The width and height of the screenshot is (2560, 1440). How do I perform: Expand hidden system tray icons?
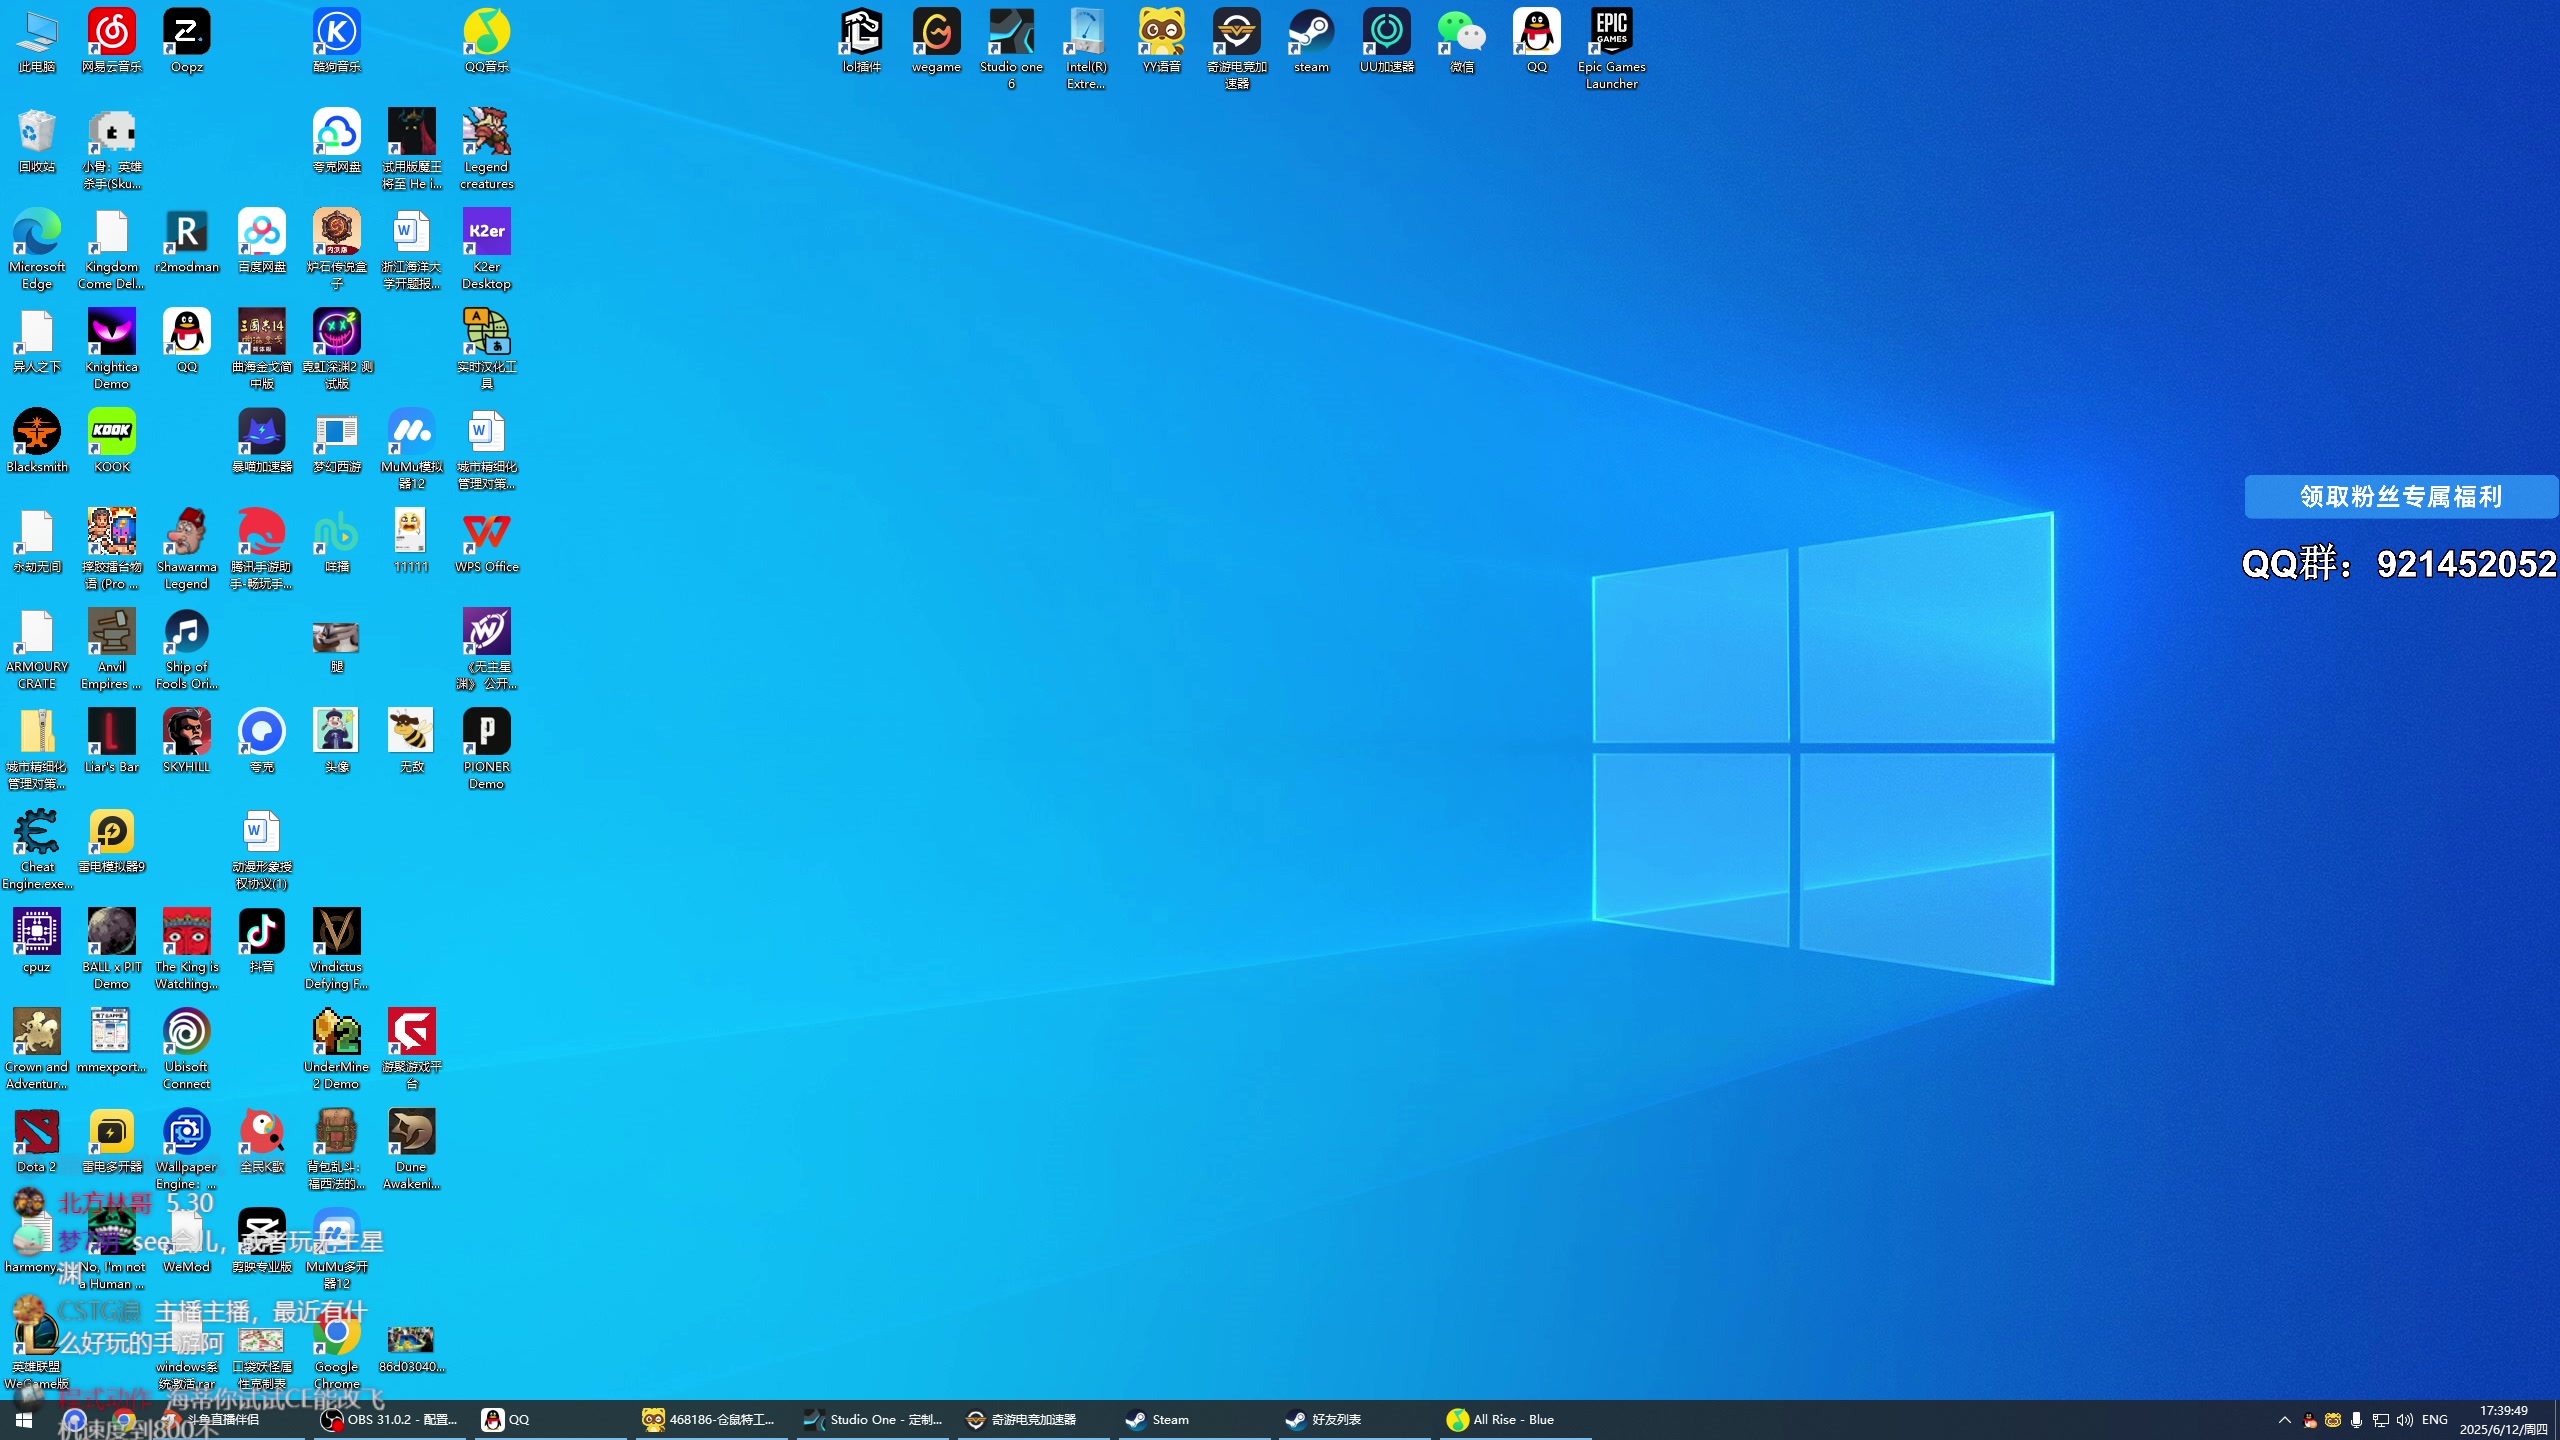tap(2285, 1419)
